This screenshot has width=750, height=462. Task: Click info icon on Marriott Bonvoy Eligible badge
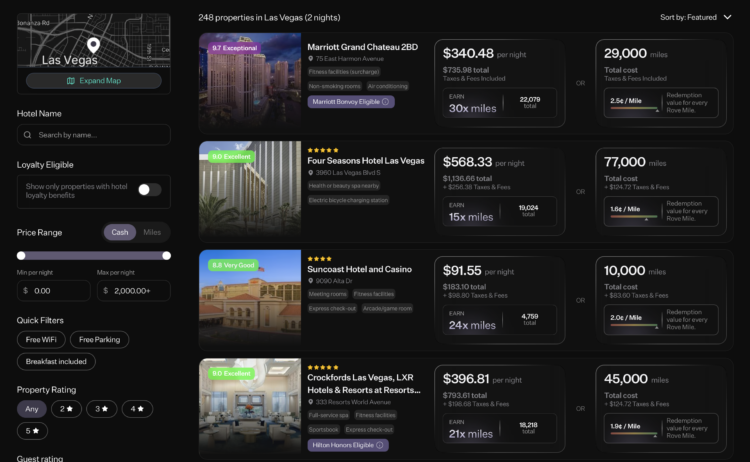click(386, 102)
